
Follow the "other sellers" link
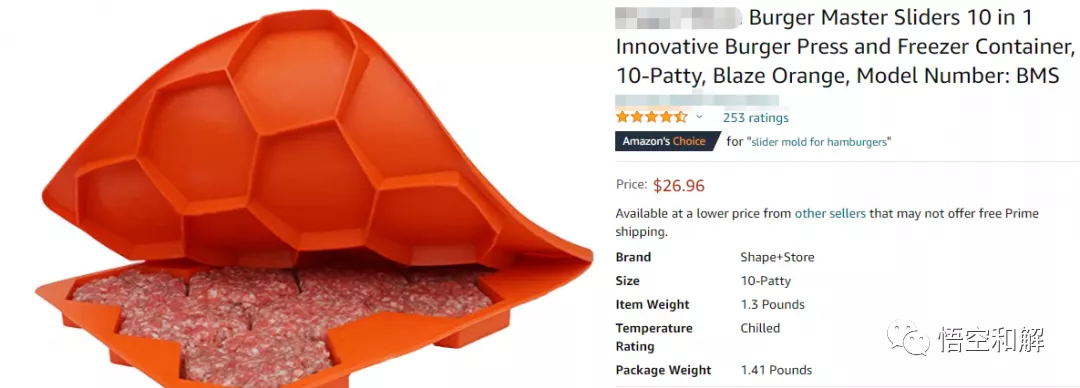pyautogui.click(x=830, y=214)
